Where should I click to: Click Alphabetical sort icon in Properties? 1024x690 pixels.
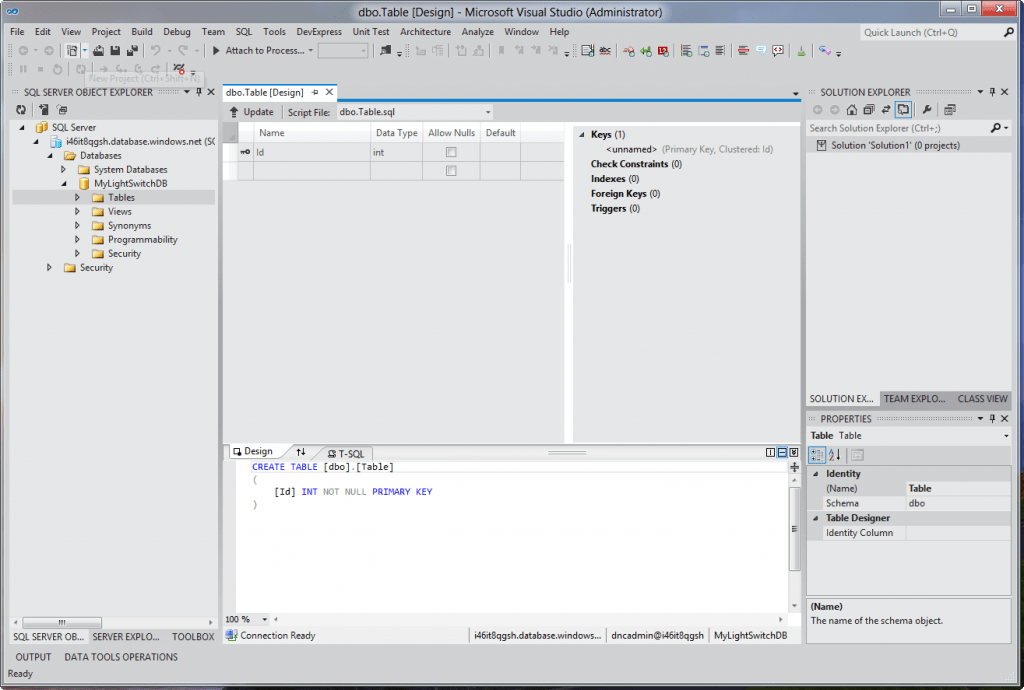[x=835, y=455]
